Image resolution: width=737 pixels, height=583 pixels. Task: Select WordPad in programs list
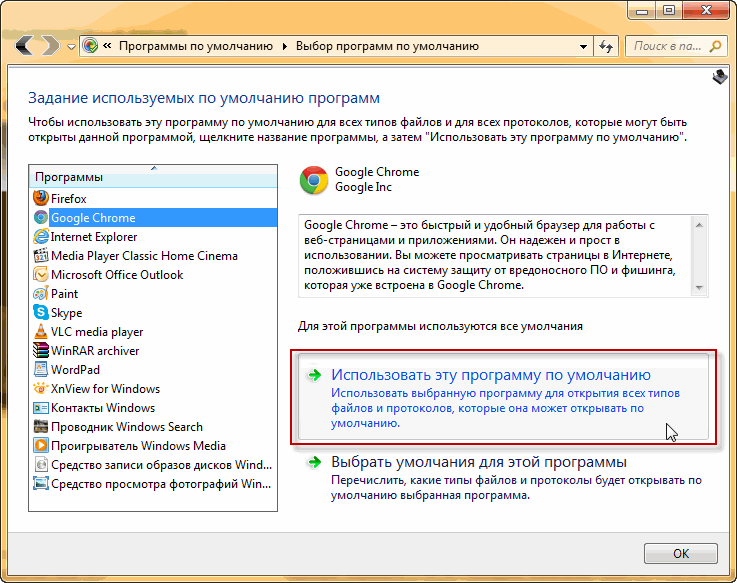(x=153, y=370)
